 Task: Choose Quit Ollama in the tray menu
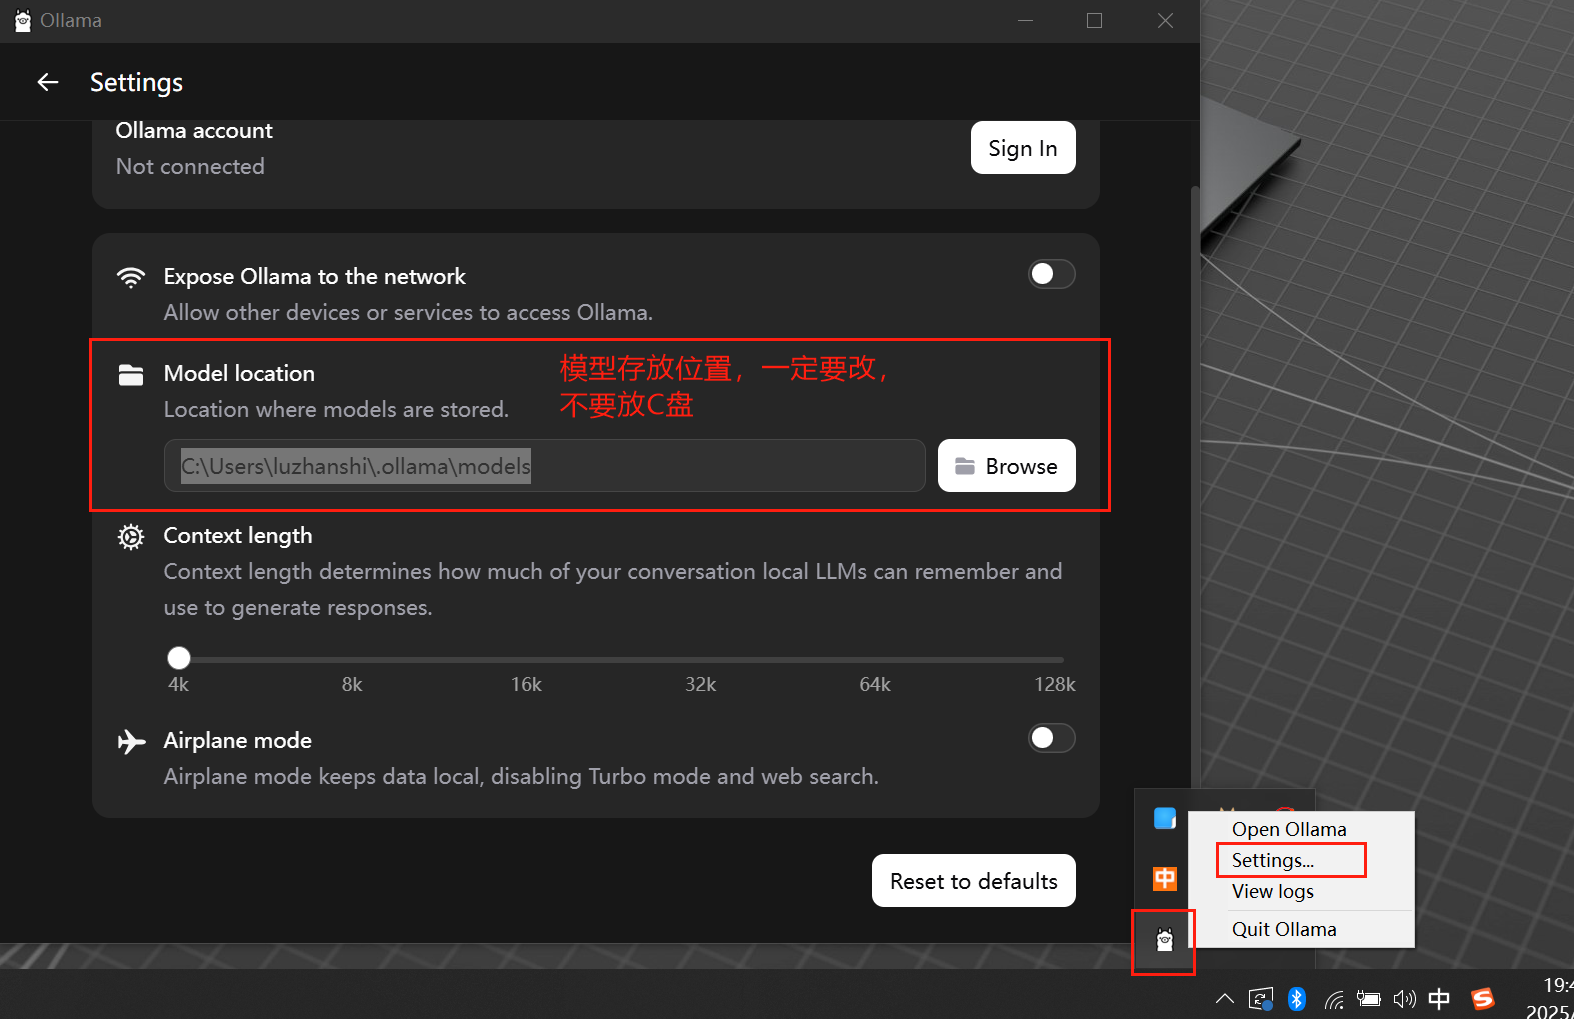coord(1284,929)
